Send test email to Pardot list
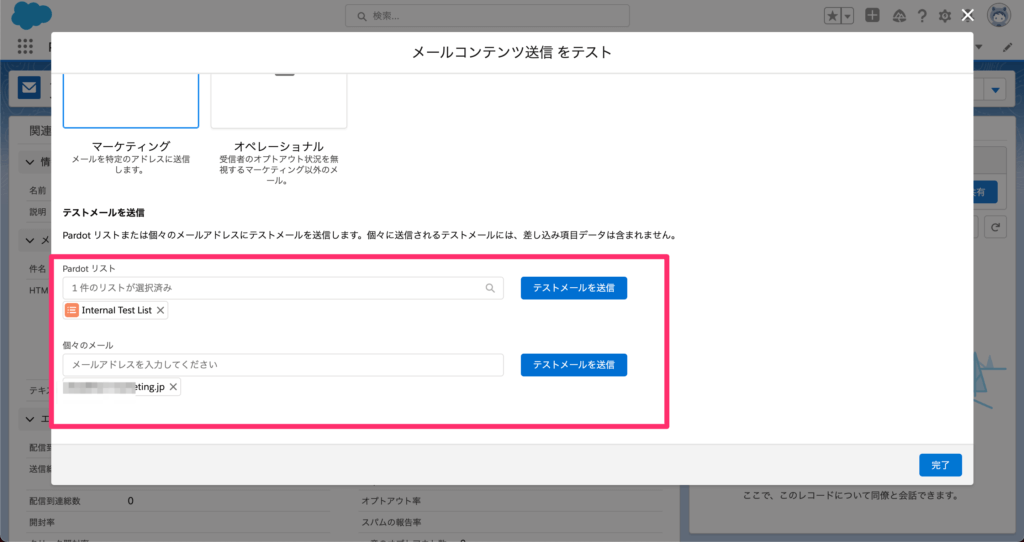1024x542 pixels. 573,288
